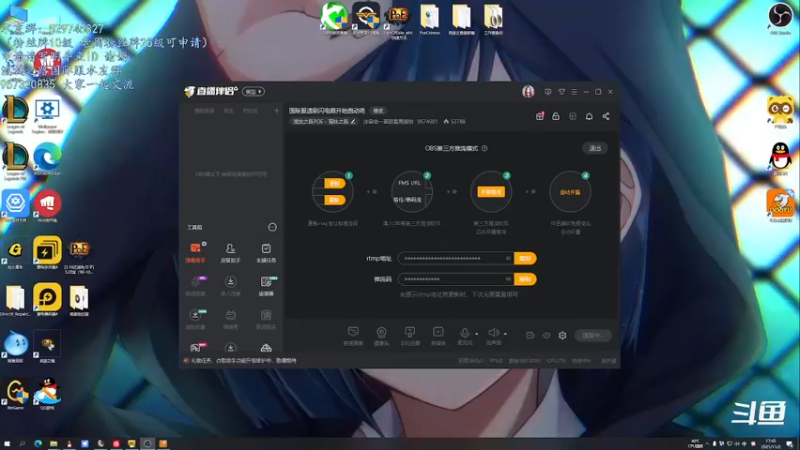Viewport: 800px width, 450px height.
Task: Open the notification center on taskbar
Action: (790, 444)
